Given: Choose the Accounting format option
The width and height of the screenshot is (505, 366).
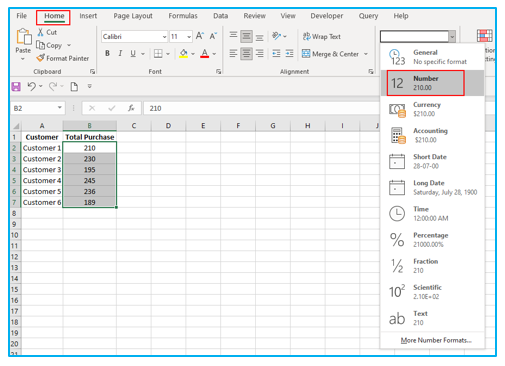Looking at the screenshot, I should [432, 135].
